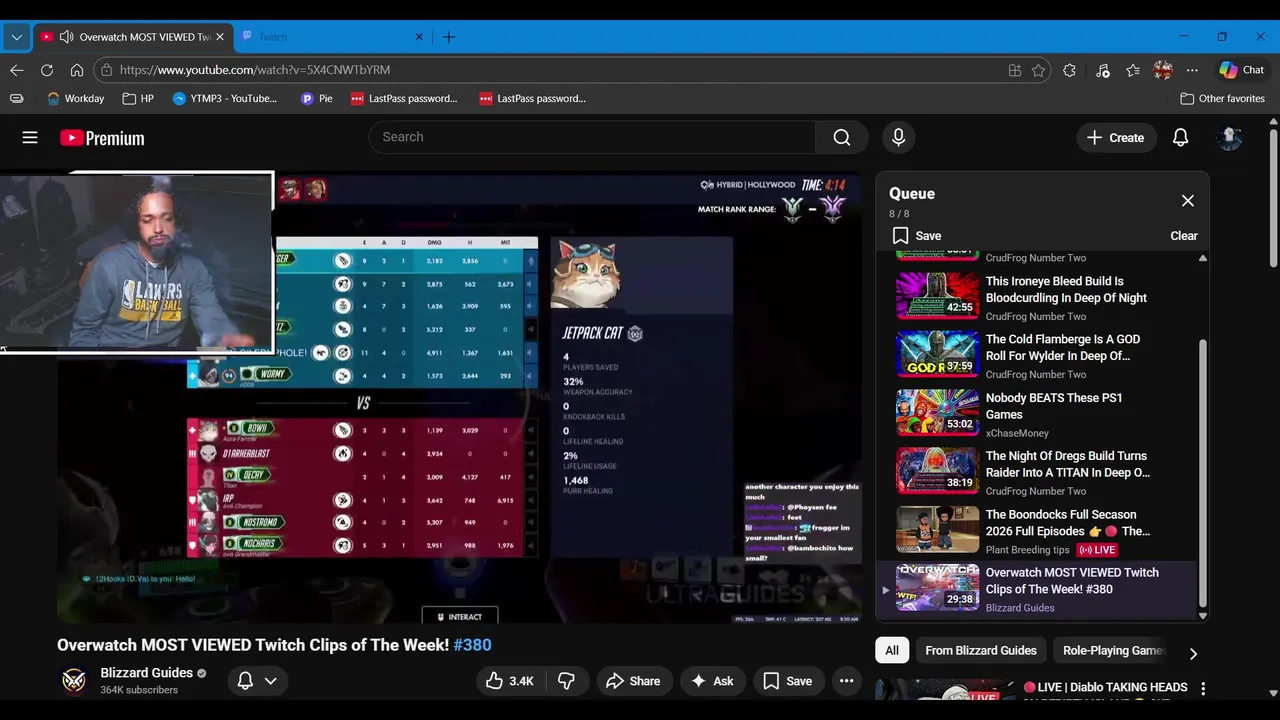1280x720 pixels.
Task: Open Blizzard Guides channel name link
Action: pos(146,673)
